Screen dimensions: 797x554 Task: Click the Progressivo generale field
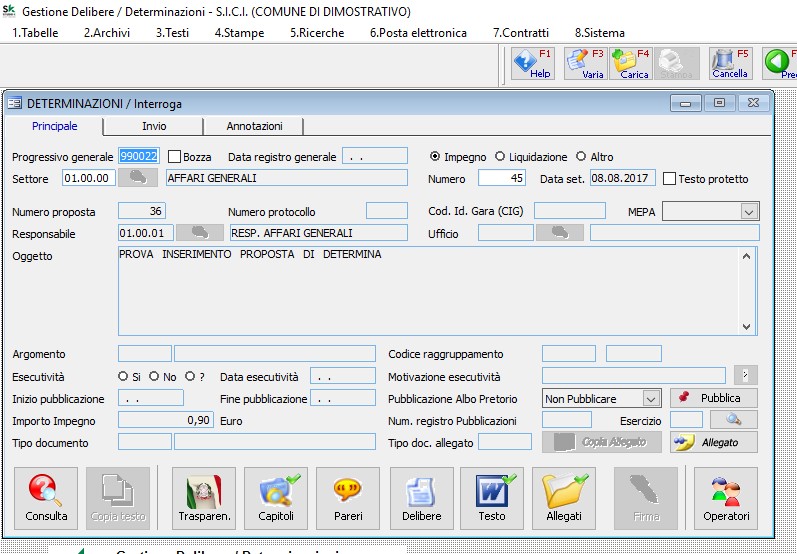point(139,156)
